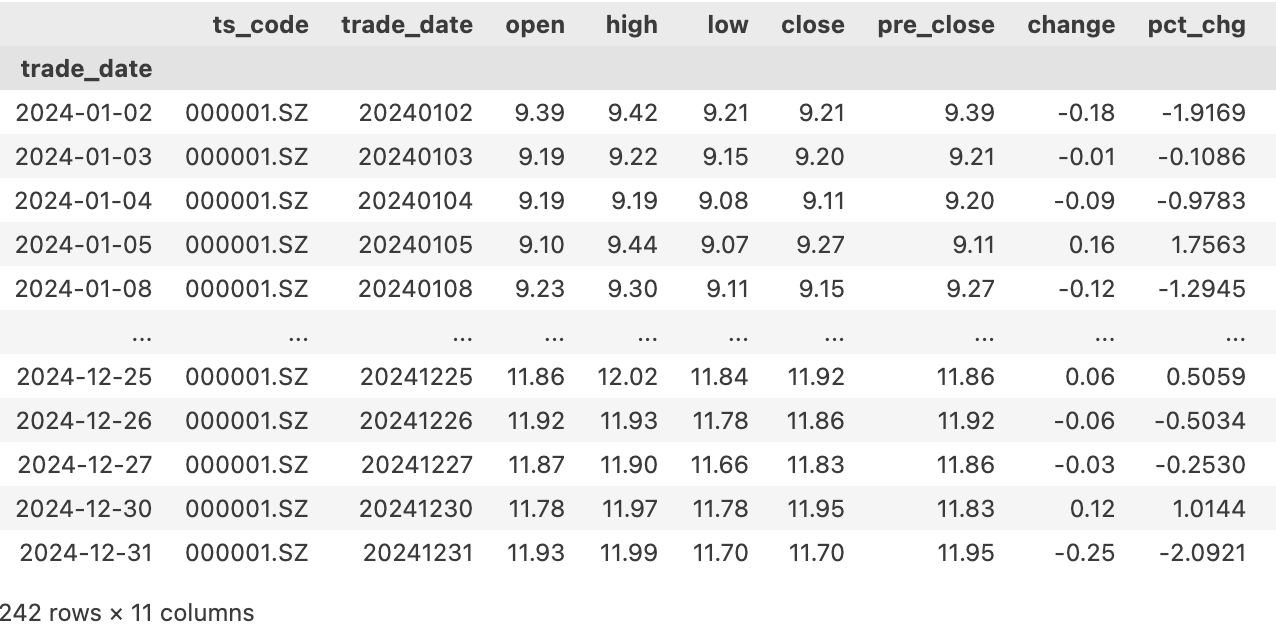Click the change column header
The height and width of the screenshot is (630, 1276).
pos(1071,25)
